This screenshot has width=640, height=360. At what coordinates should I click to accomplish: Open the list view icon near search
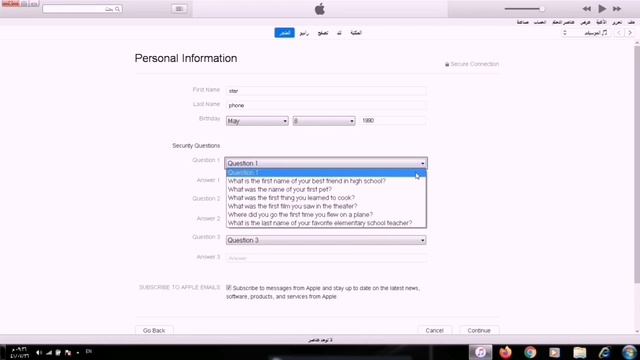(x=179, y=9)
